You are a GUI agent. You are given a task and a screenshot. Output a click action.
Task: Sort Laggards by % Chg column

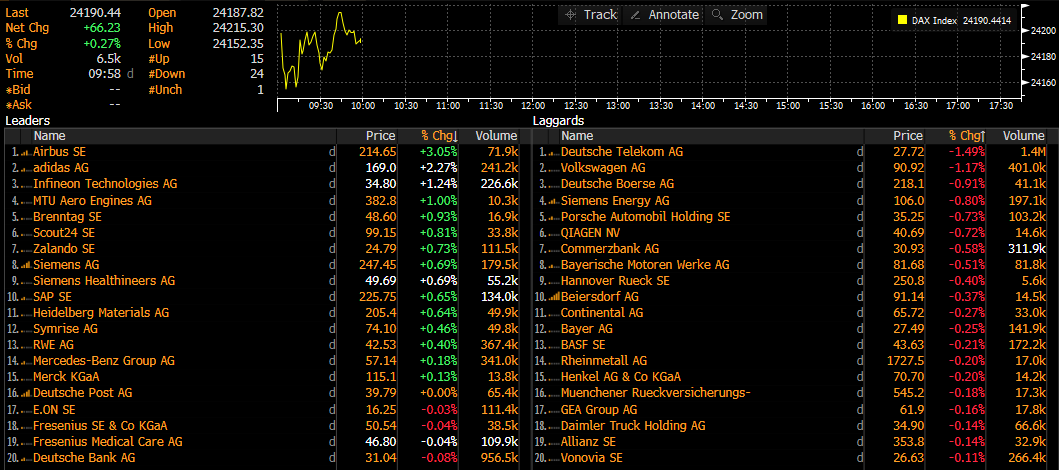[x=967, y=136]
